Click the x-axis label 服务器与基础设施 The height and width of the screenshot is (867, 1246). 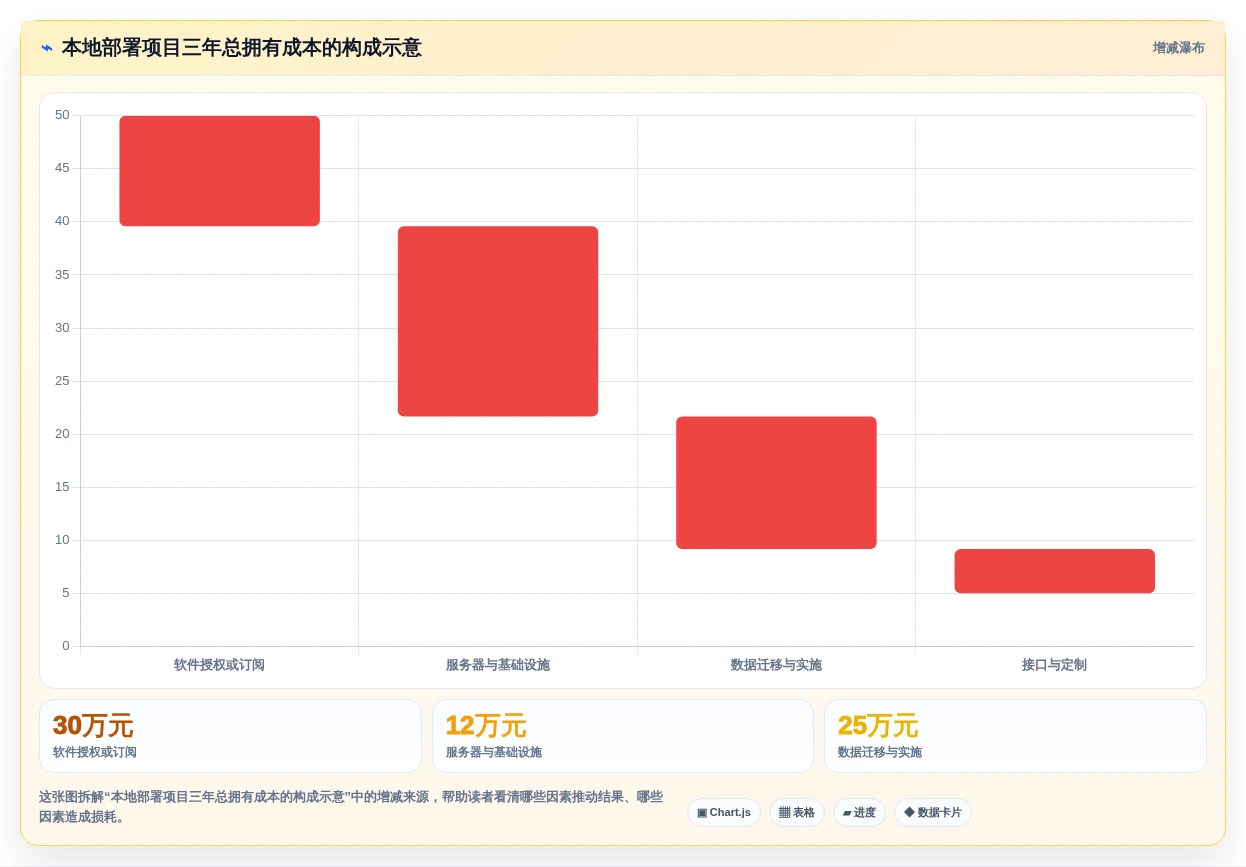(x=498, y=665)
